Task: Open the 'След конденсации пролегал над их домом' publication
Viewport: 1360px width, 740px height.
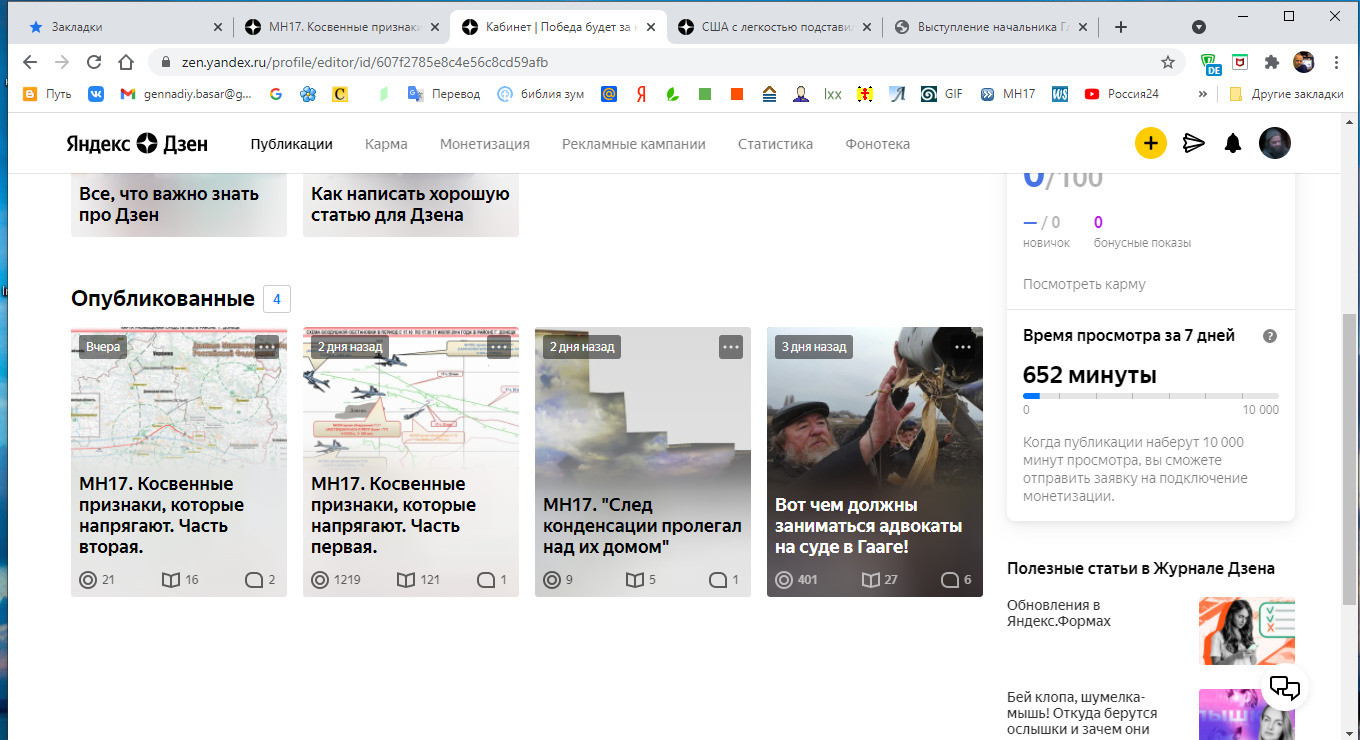Action: click(x=643, y=462)
